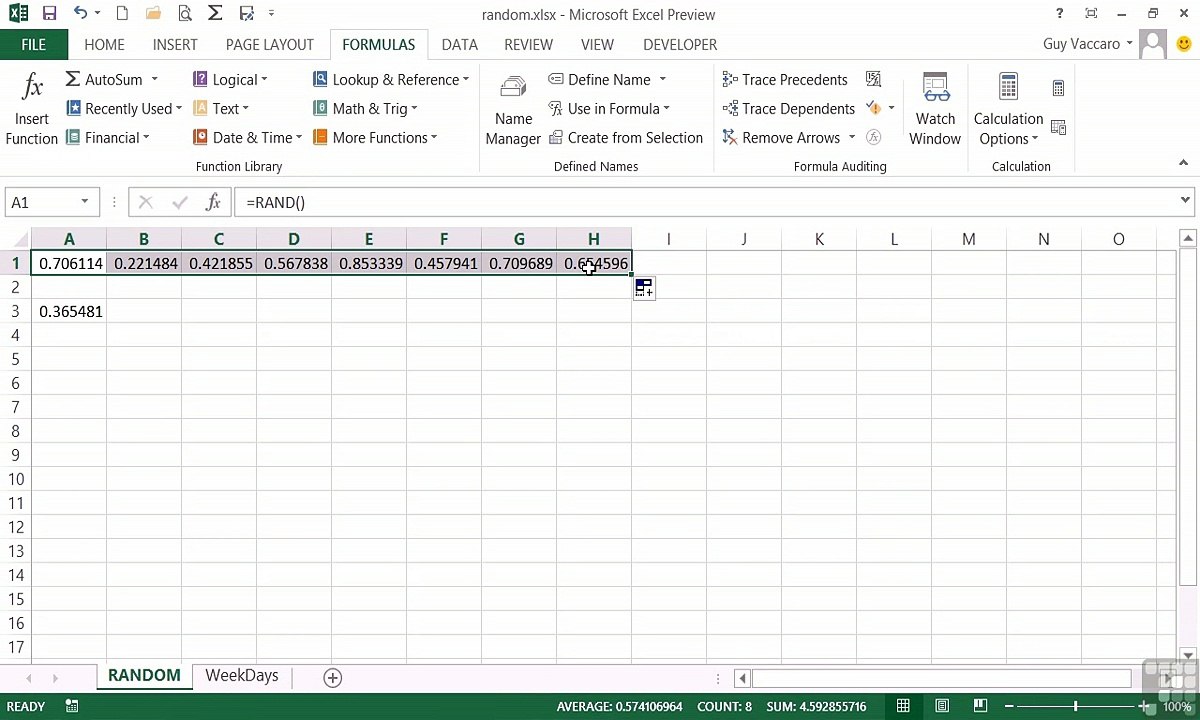Click the Error Checking icon
1200x720 pixels.
point(873,108)
